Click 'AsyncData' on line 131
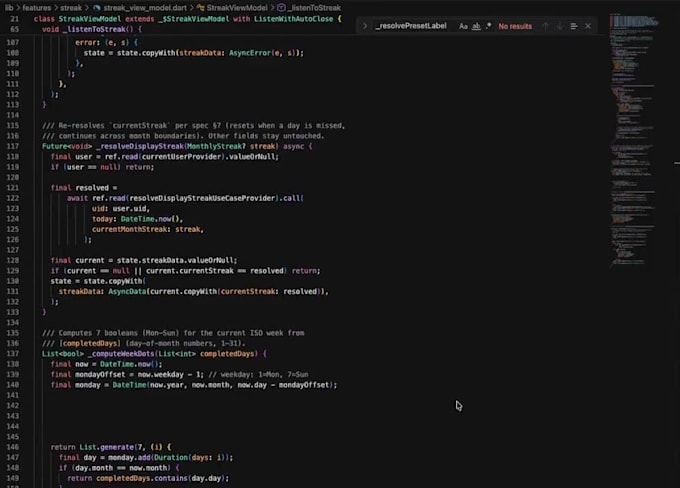The height and width of the screenshot is (488, 680). (x=127, y=291)
